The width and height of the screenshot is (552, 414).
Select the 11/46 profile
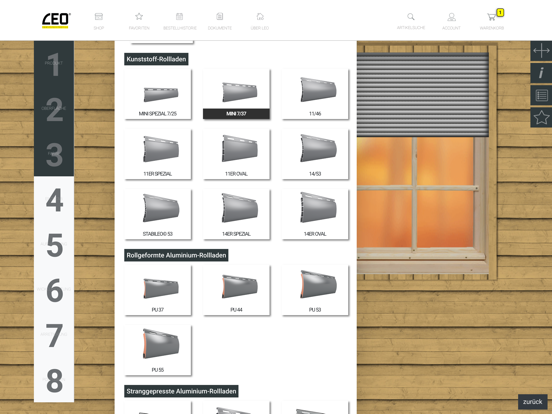tap(315, 94)
